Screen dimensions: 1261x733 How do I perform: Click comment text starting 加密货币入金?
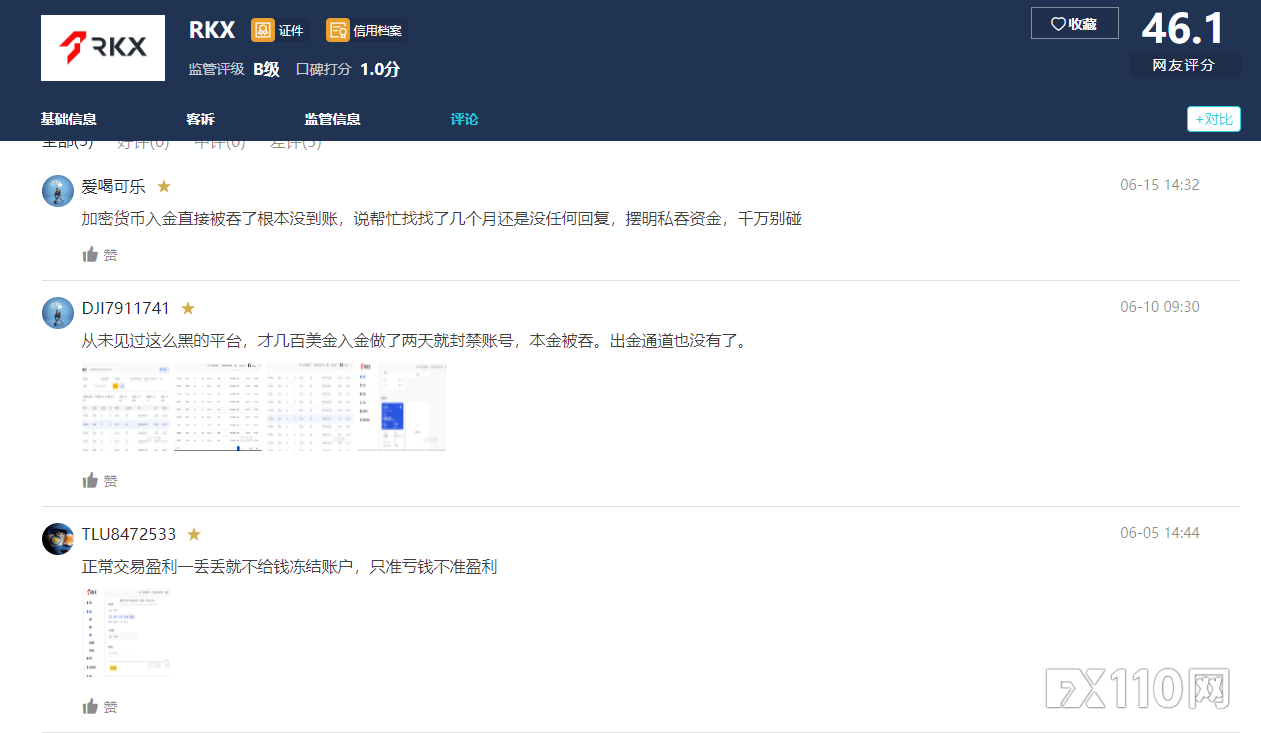[442, 219]
